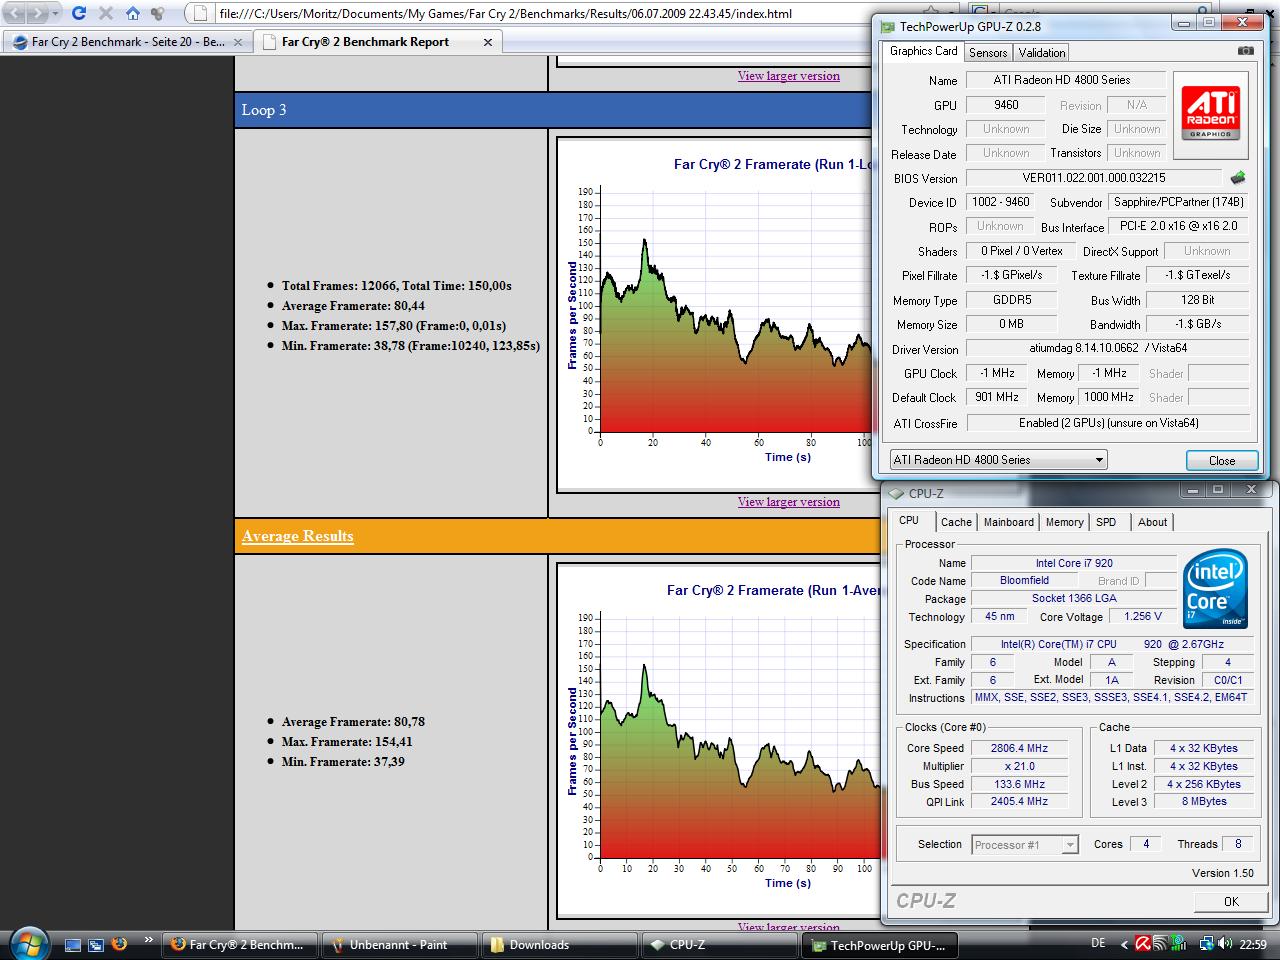Viewport: 1280px width, 960px height.
Task: Click the GPU-Z title bar icon
Action: tap(889, 26)
